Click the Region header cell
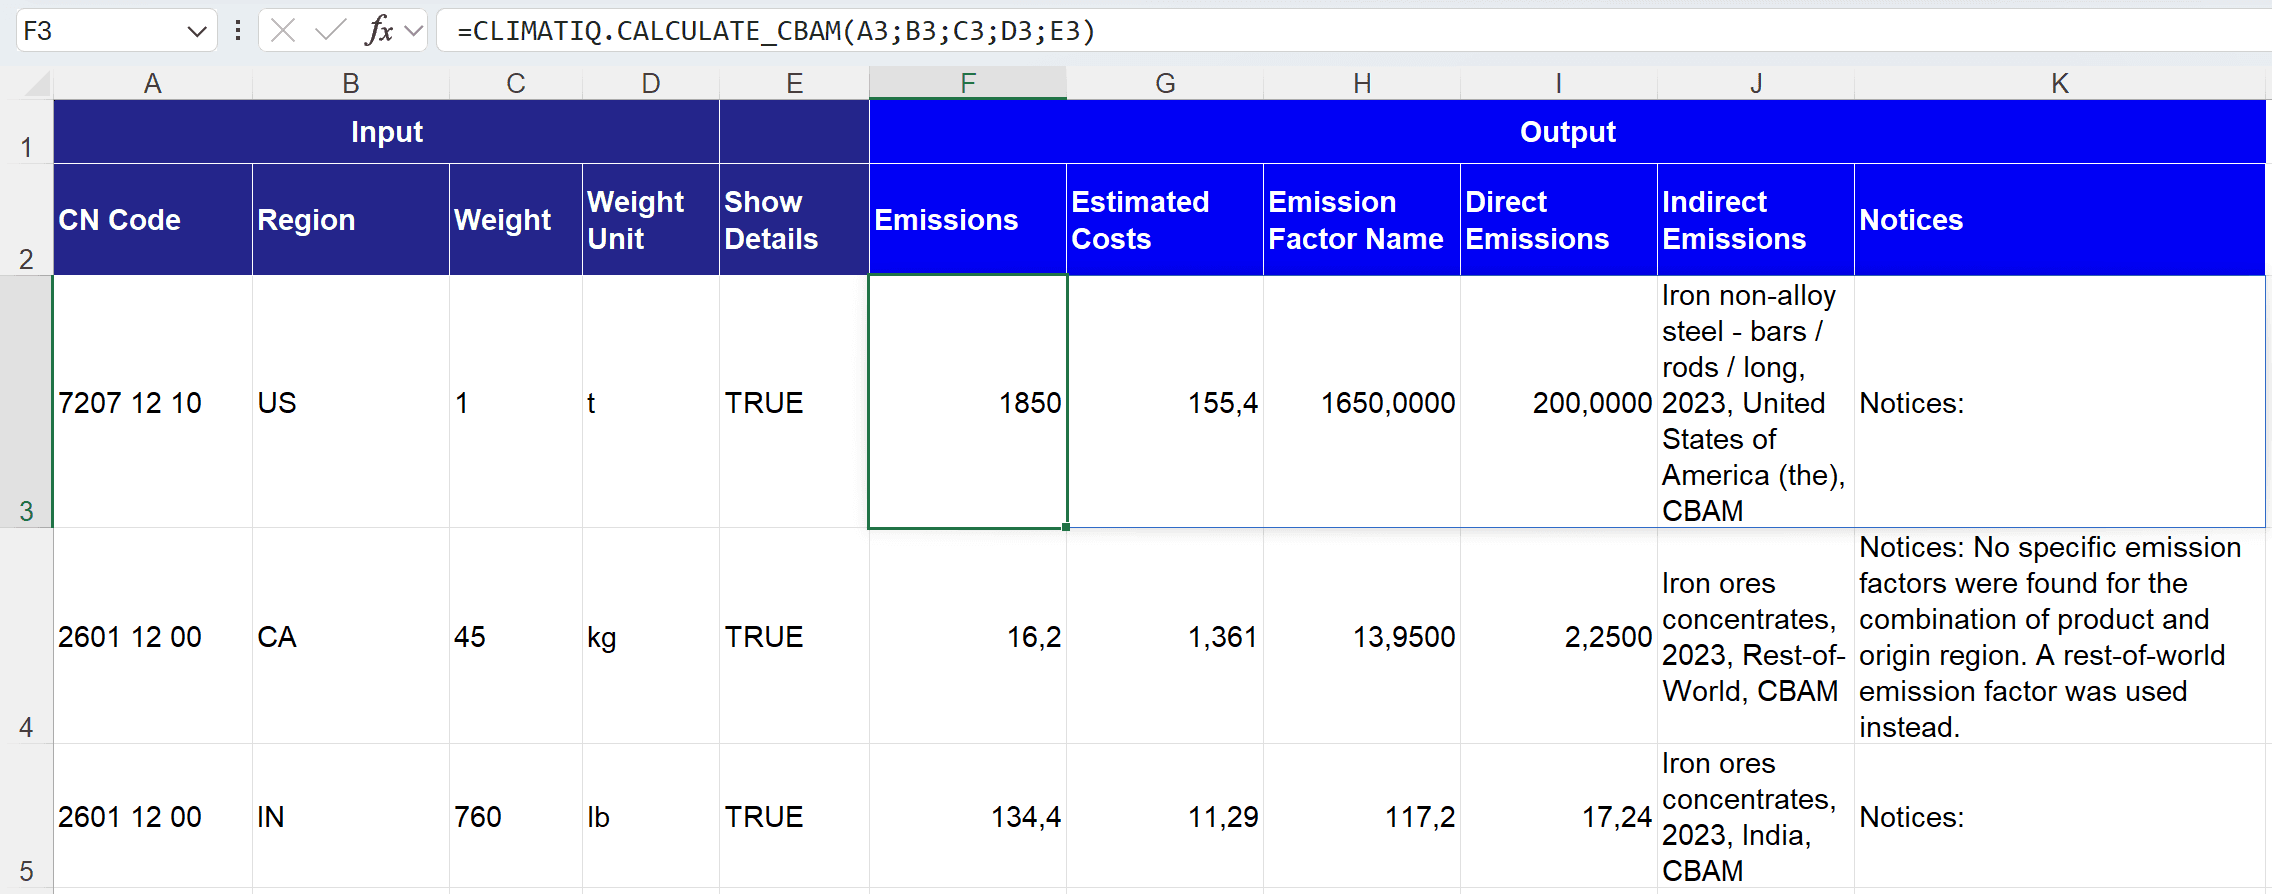The image size is (2272, 894). (350, 220)
